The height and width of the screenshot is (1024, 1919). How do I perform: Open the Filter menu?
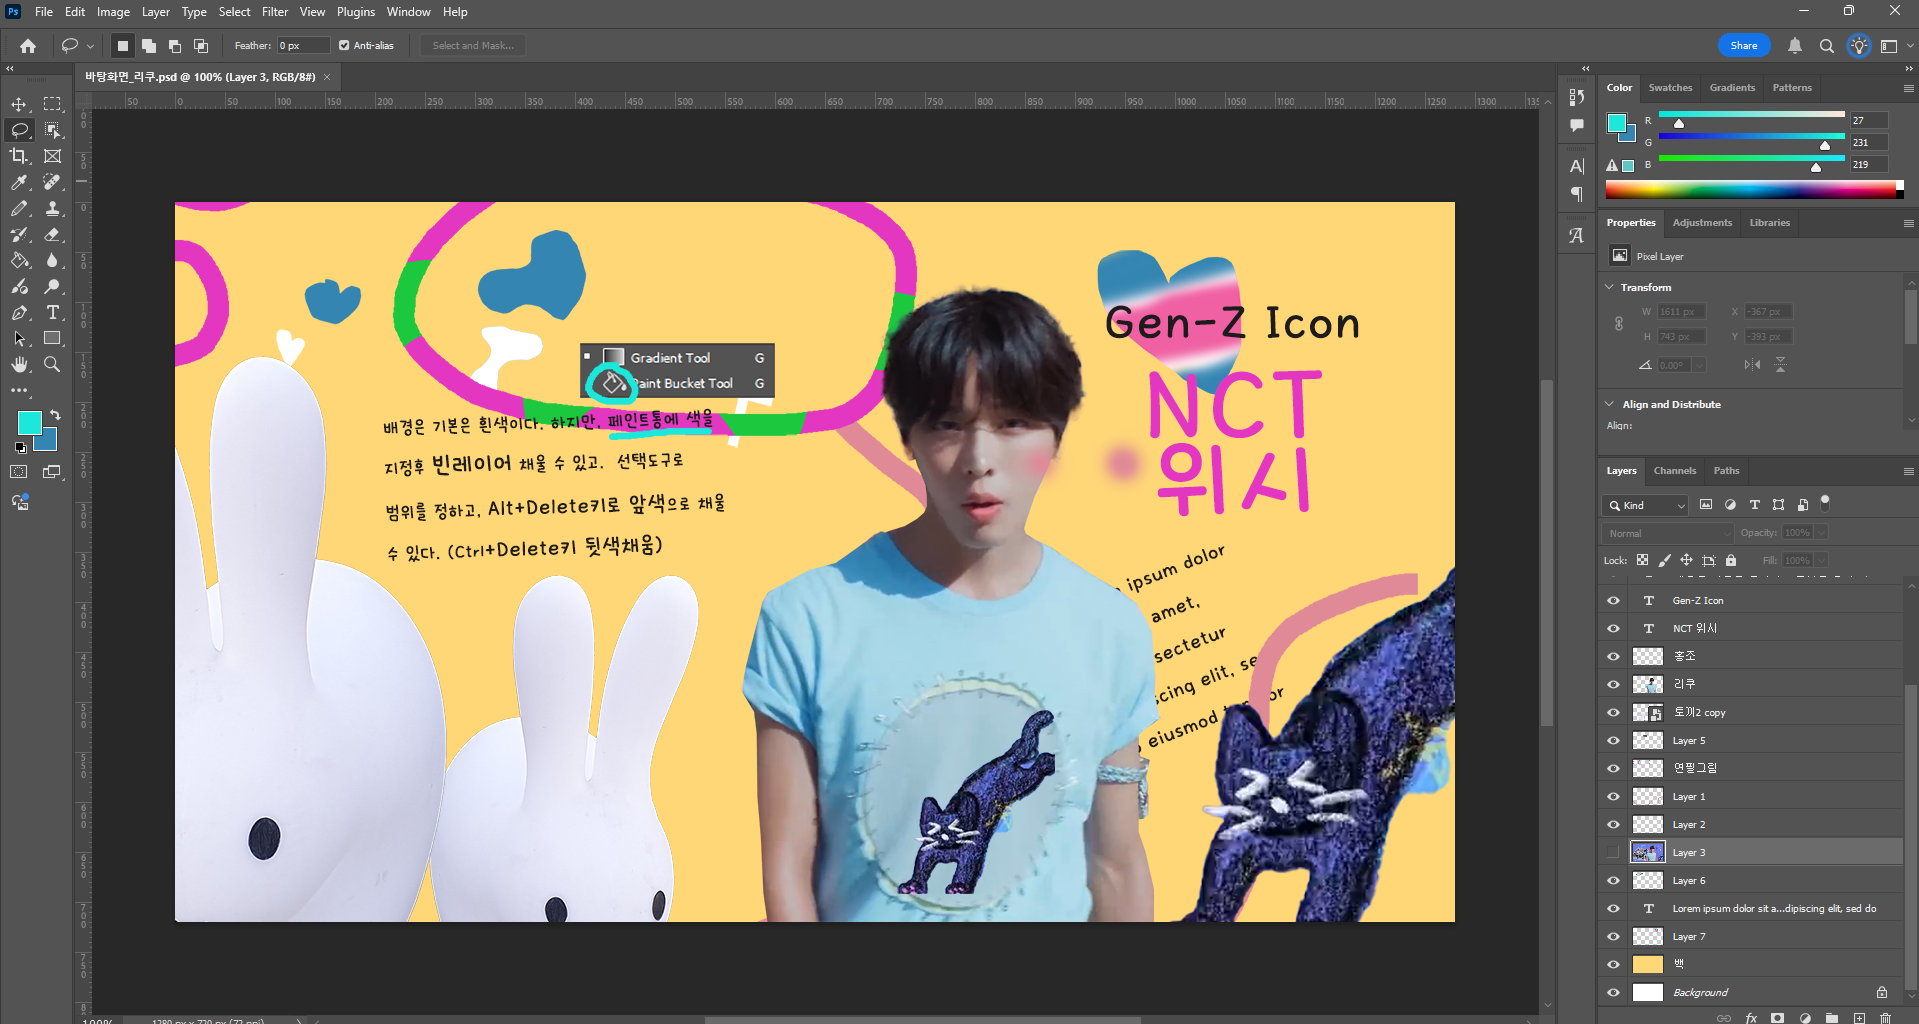(275, 12)
